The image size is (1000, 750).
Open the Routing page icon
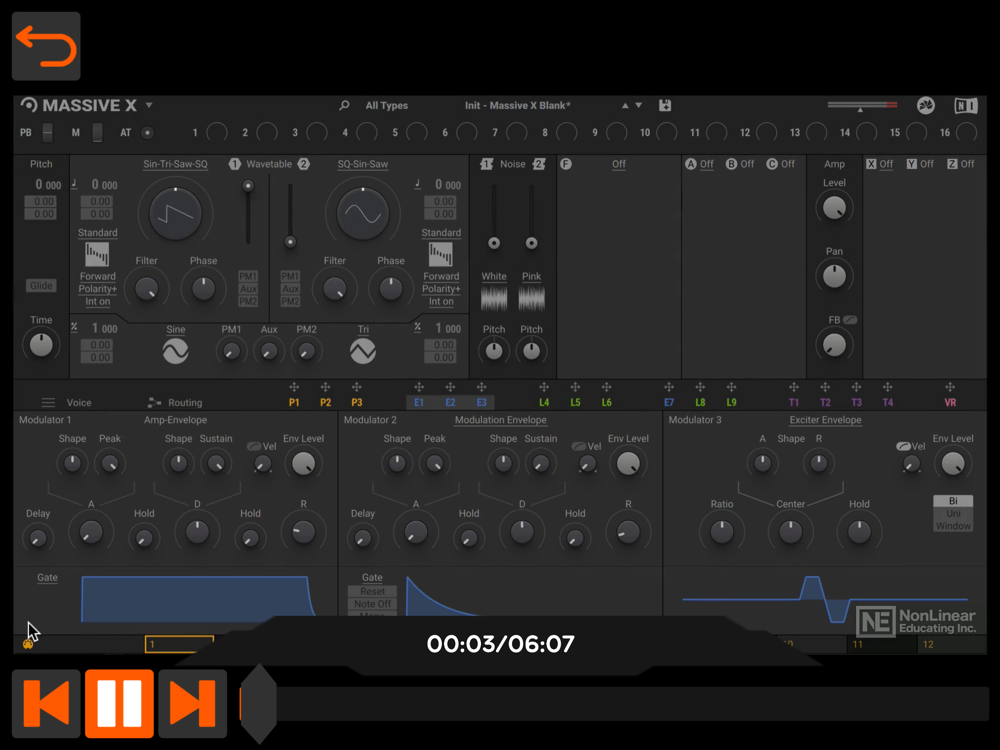click(x=154, y=402)
